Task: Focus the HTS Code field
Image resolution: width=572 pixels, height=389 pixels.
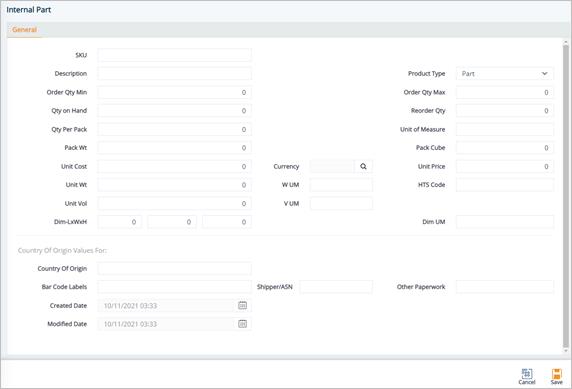Action: [x=505, y=185]
